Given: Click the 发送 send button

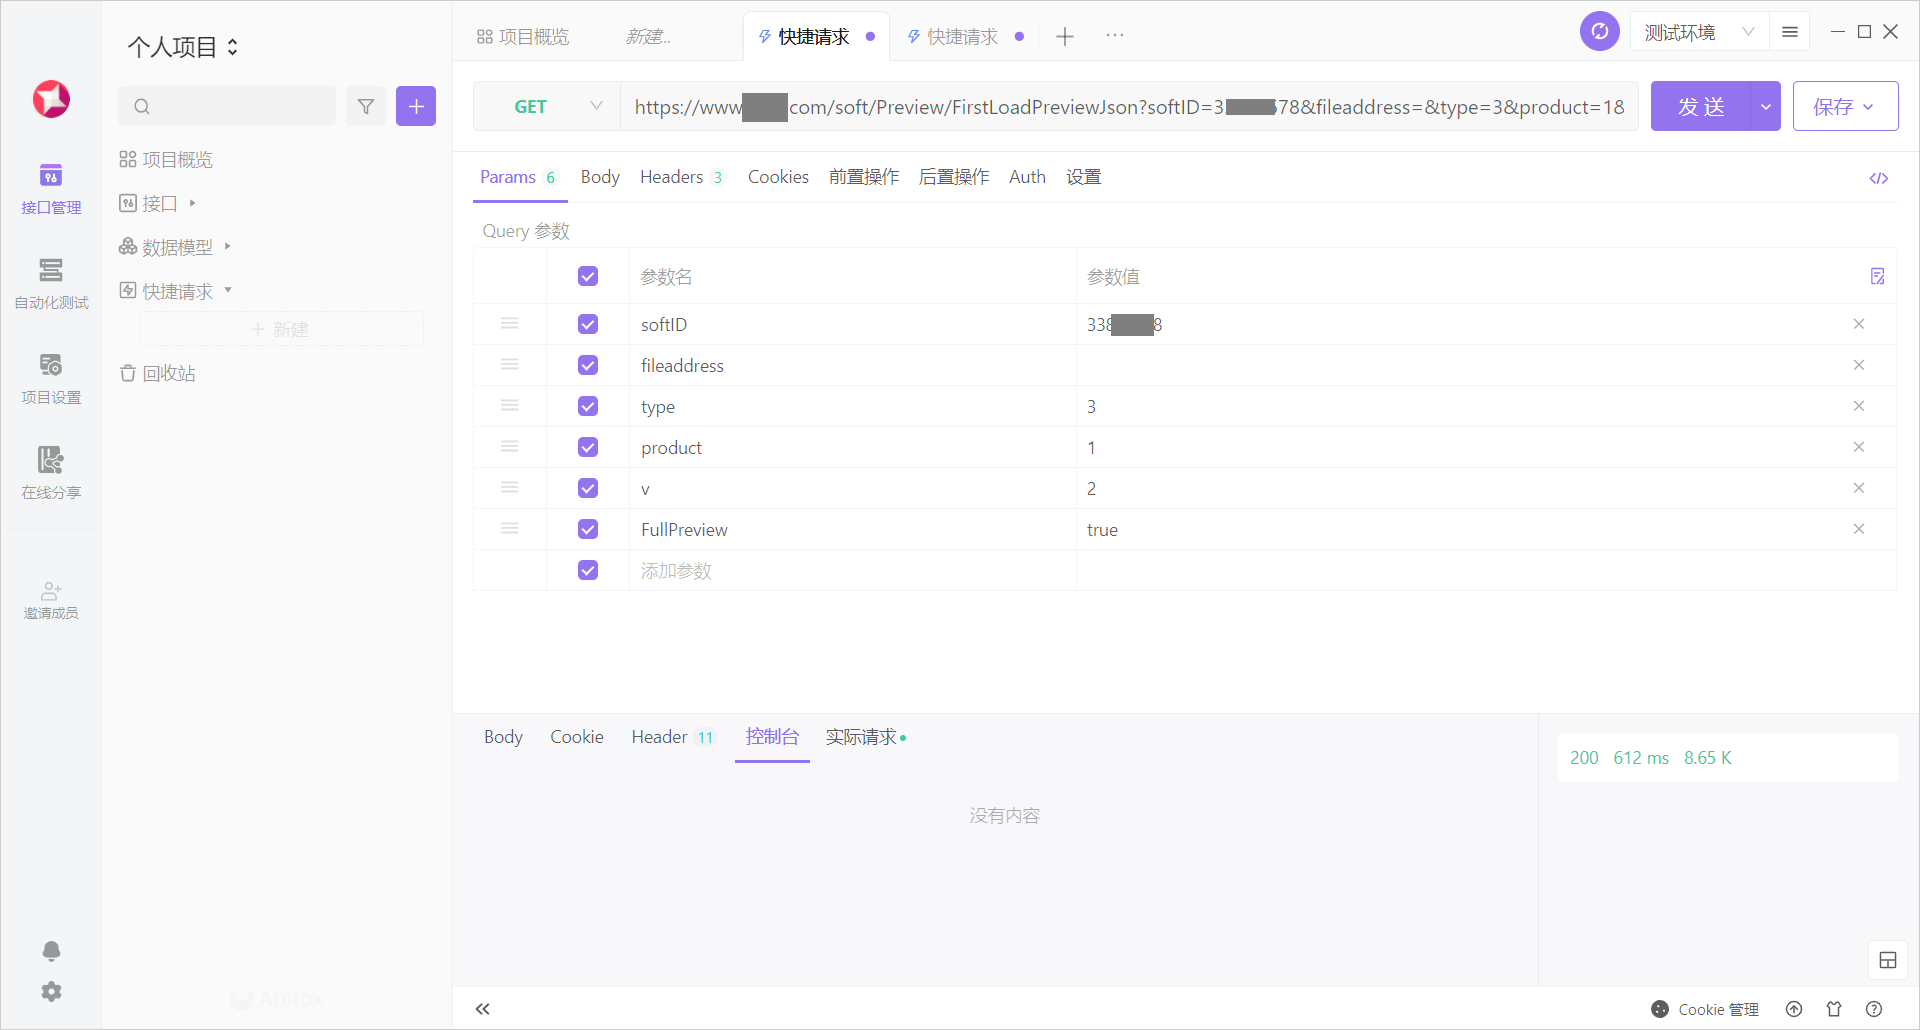Looking at the screenshot, I should point(1701,106).
